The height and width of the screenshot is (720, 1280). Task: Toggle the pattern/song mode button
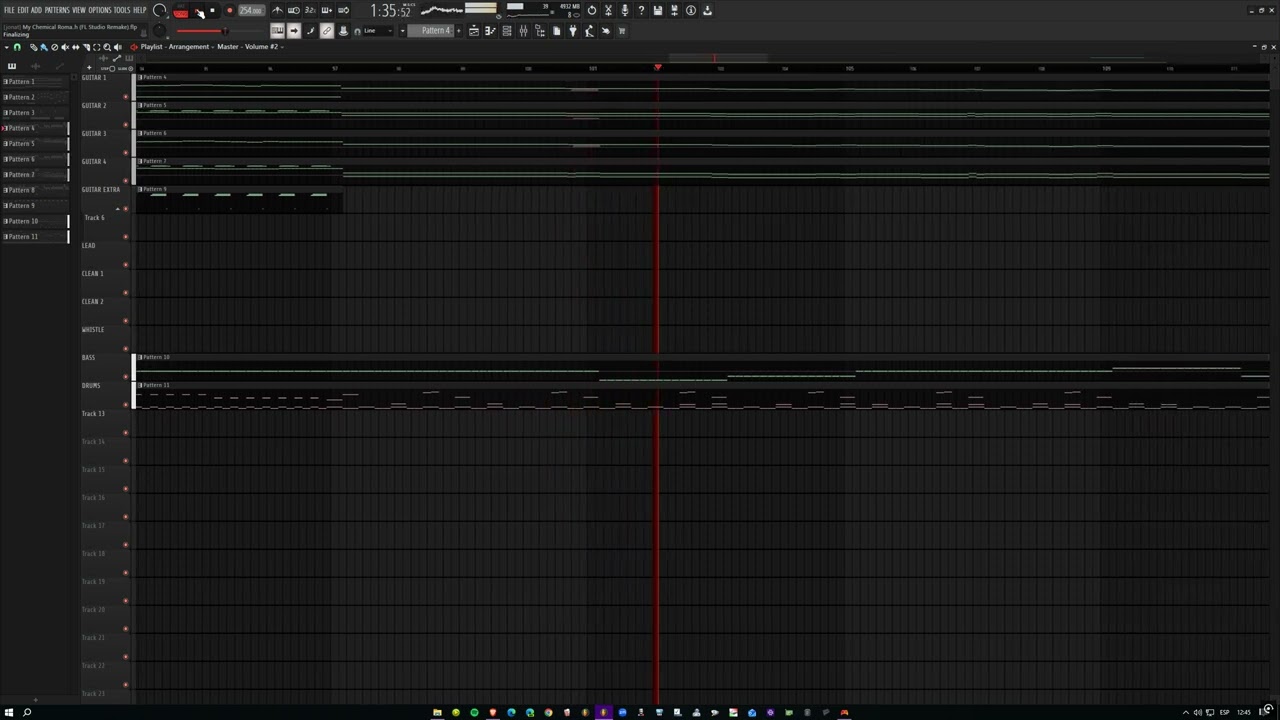coord(181,11)
